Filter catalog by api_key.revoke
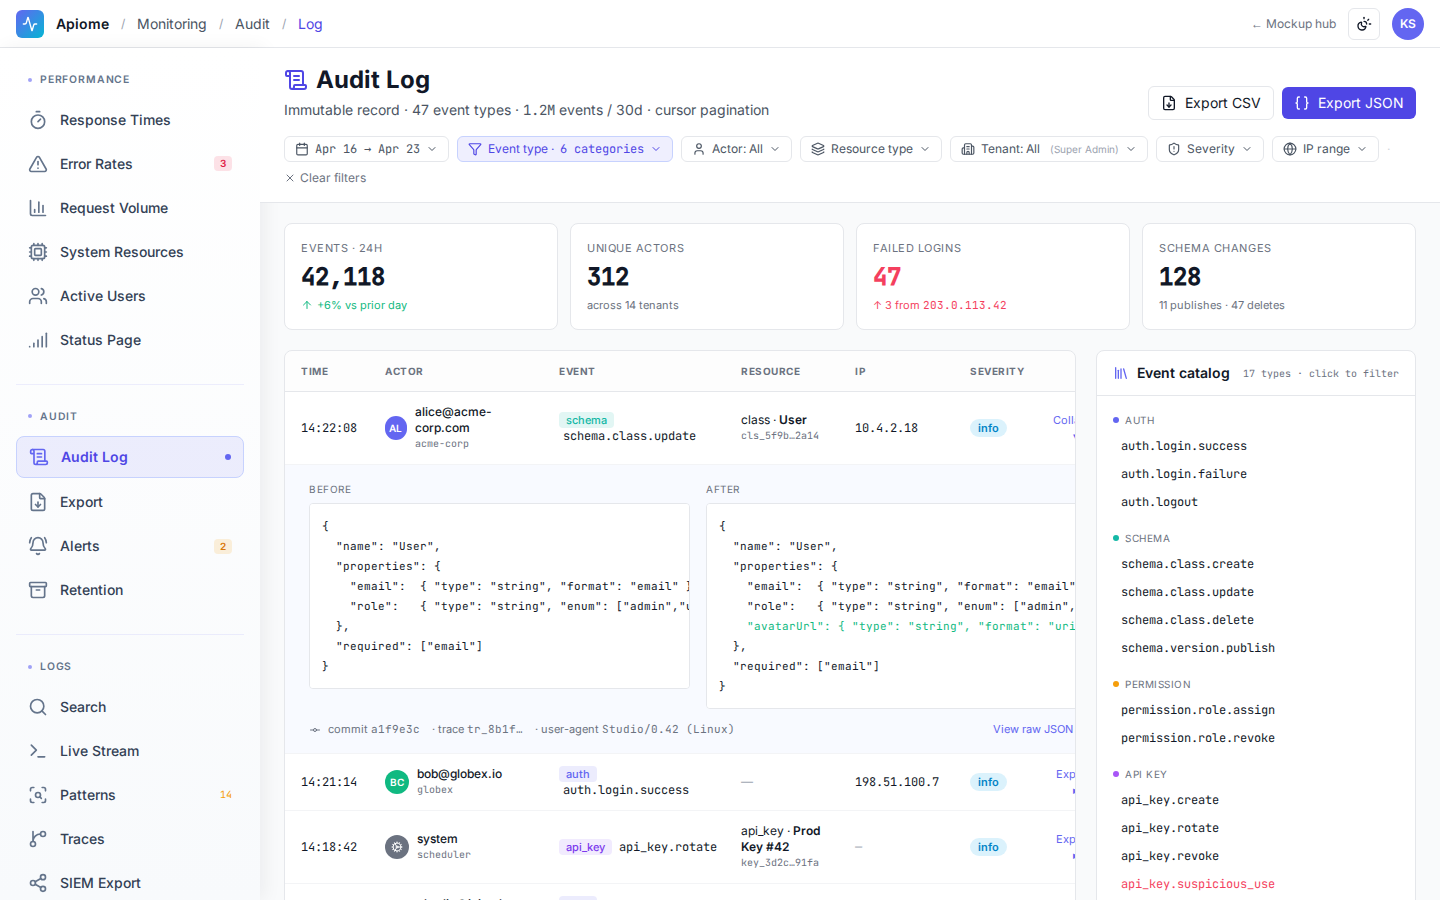Screen dimensions: 1440x900 [1170, 856]
